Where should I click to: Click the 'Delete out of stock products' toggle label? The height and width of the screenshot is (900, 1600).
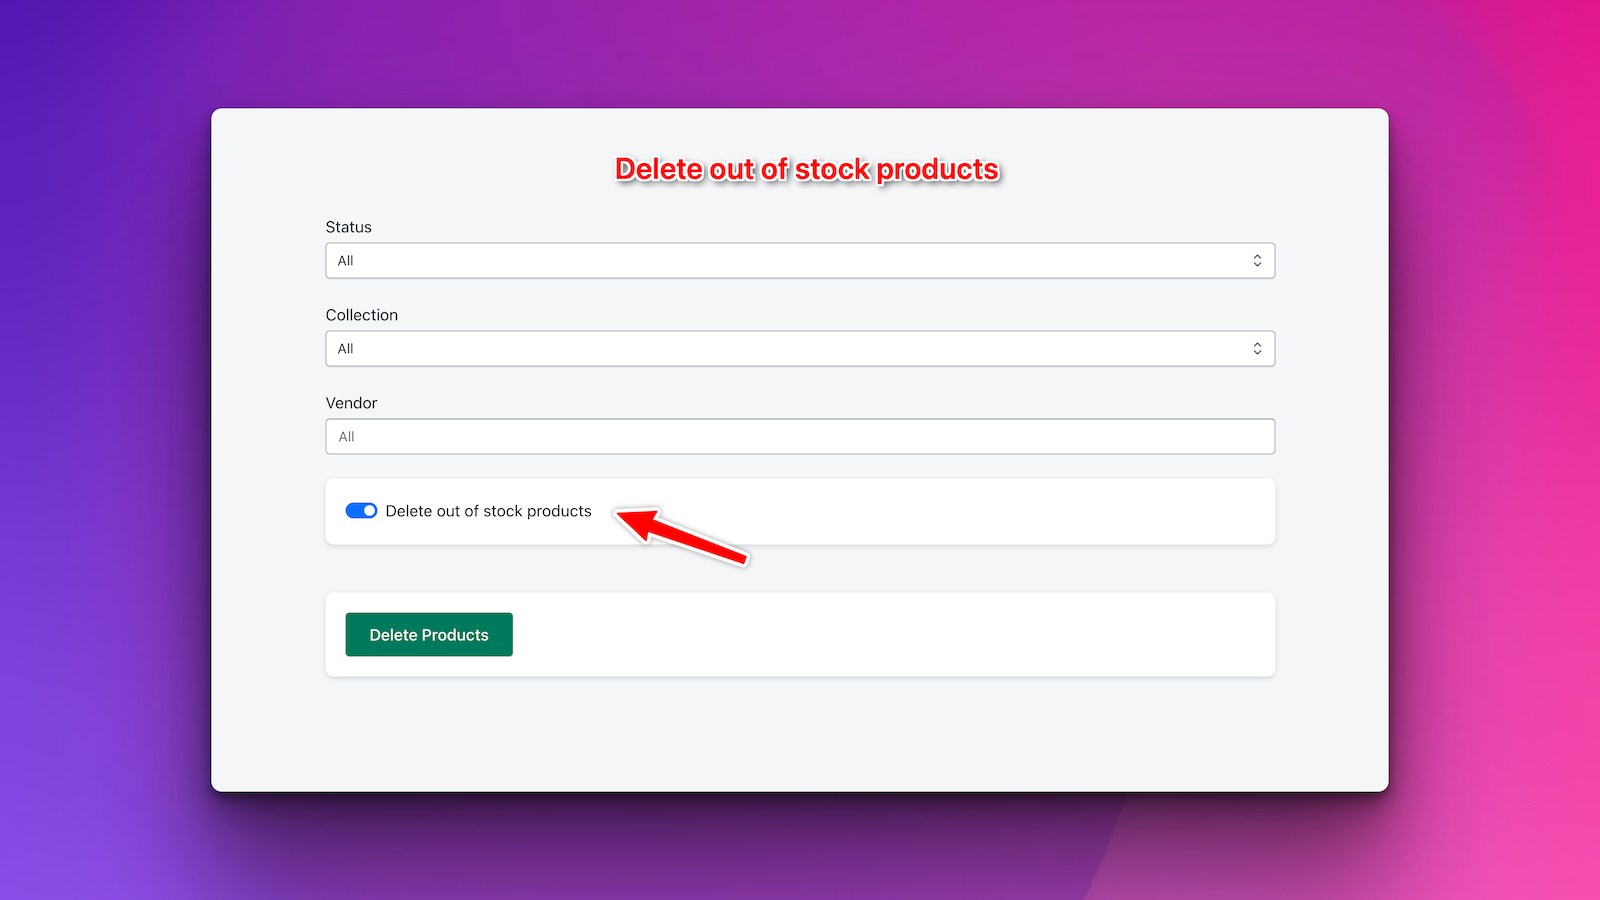pos(490,511)
